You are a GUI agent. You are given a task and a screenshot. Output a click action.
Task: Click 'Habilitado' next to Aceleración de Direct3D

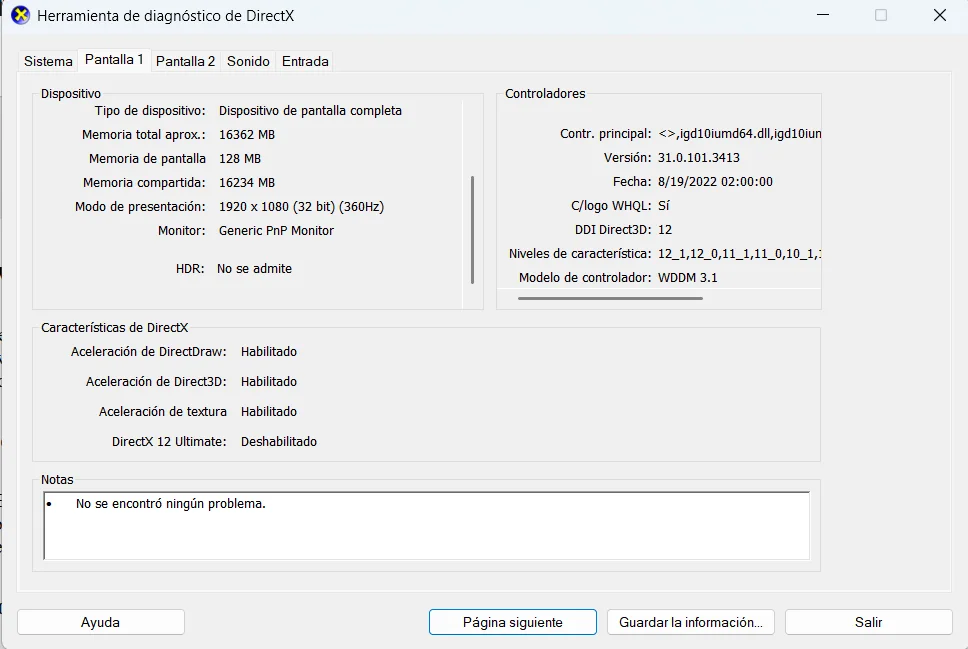tap(269, 382)
